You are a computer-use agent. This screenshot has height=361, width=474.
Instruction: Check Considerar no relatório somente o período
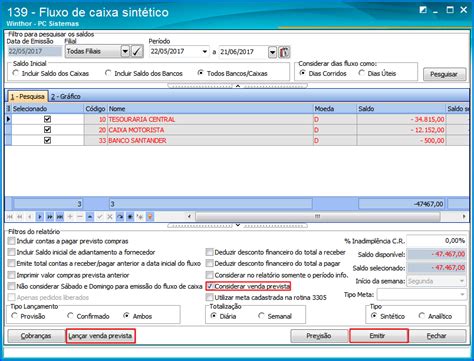[209, 275]
